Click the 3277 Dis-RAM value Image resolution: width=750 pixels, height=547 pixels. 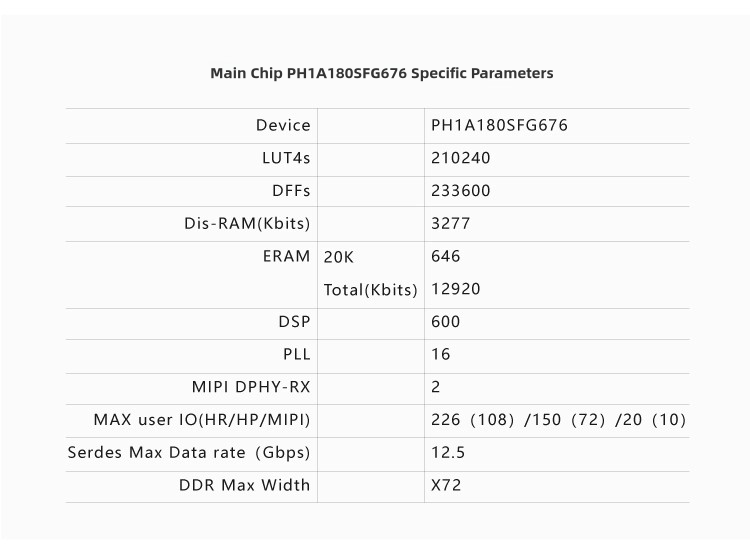[450, 223]
